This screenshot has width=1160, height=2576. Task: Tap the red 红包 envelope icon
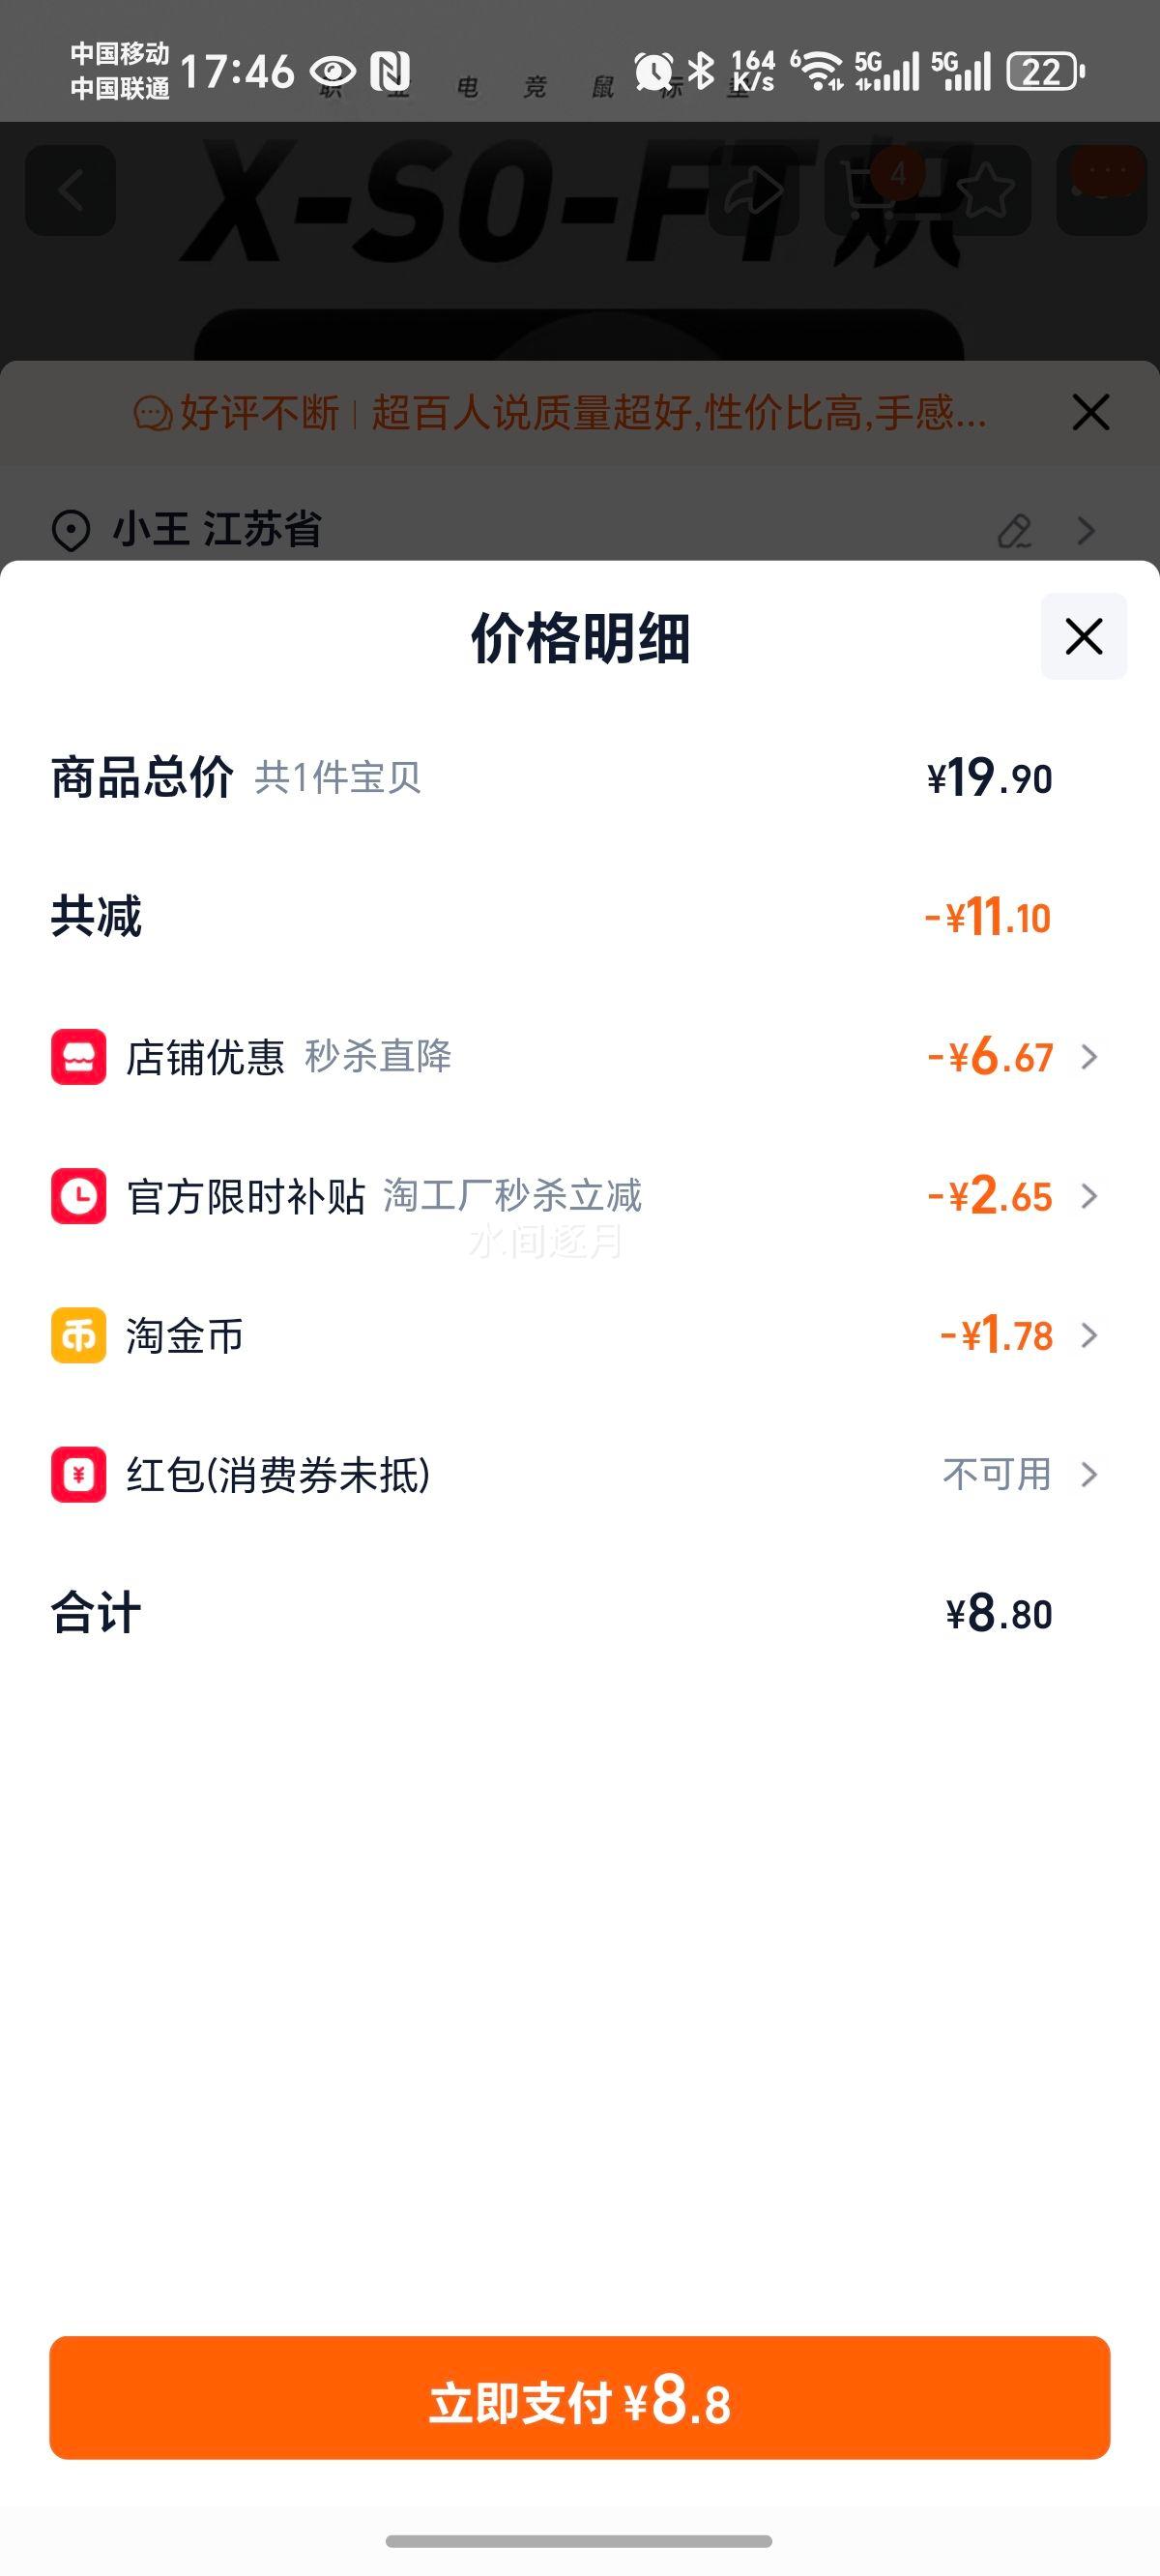pos(79,1474)
